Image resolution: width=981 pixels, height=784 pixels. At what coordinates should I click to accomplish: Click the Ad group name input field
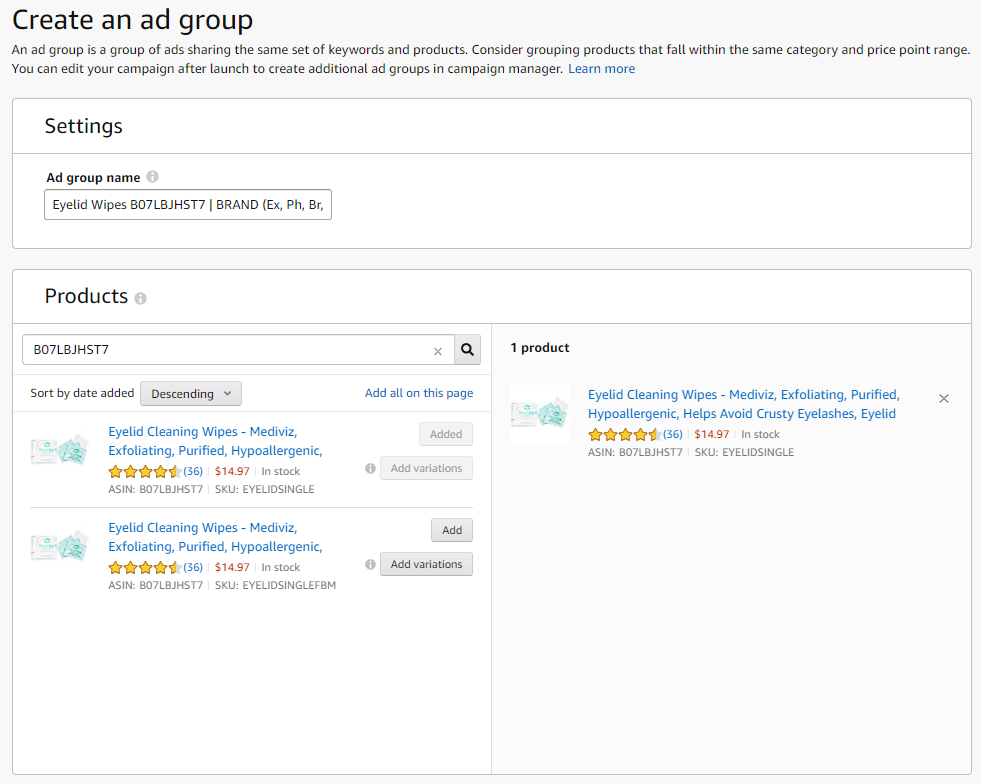pyautogui.click(x=188, y=205)
